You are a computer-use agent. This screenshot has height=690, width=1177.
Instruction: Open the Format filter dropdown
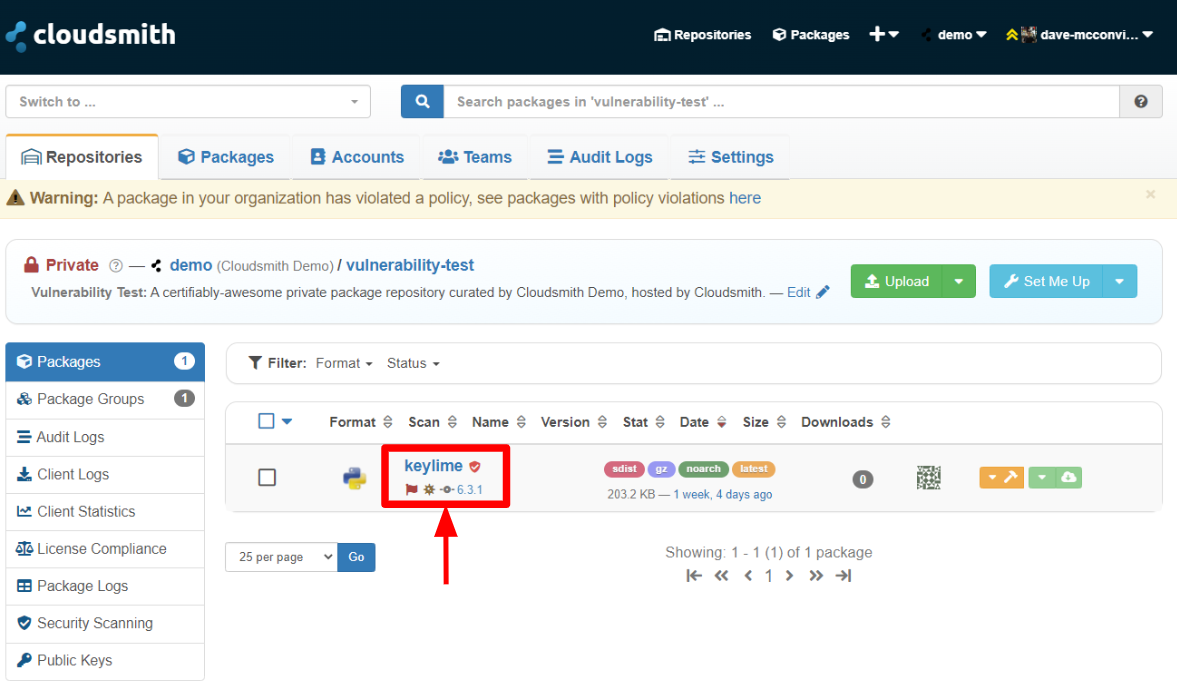click(x=344, y=363)
